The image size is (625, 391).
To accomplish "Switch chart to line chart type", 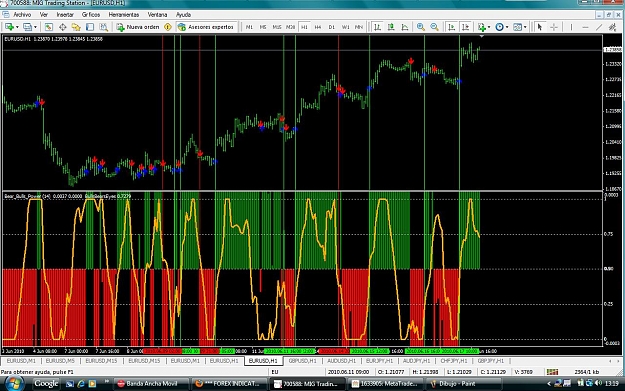I will point(405,27).
